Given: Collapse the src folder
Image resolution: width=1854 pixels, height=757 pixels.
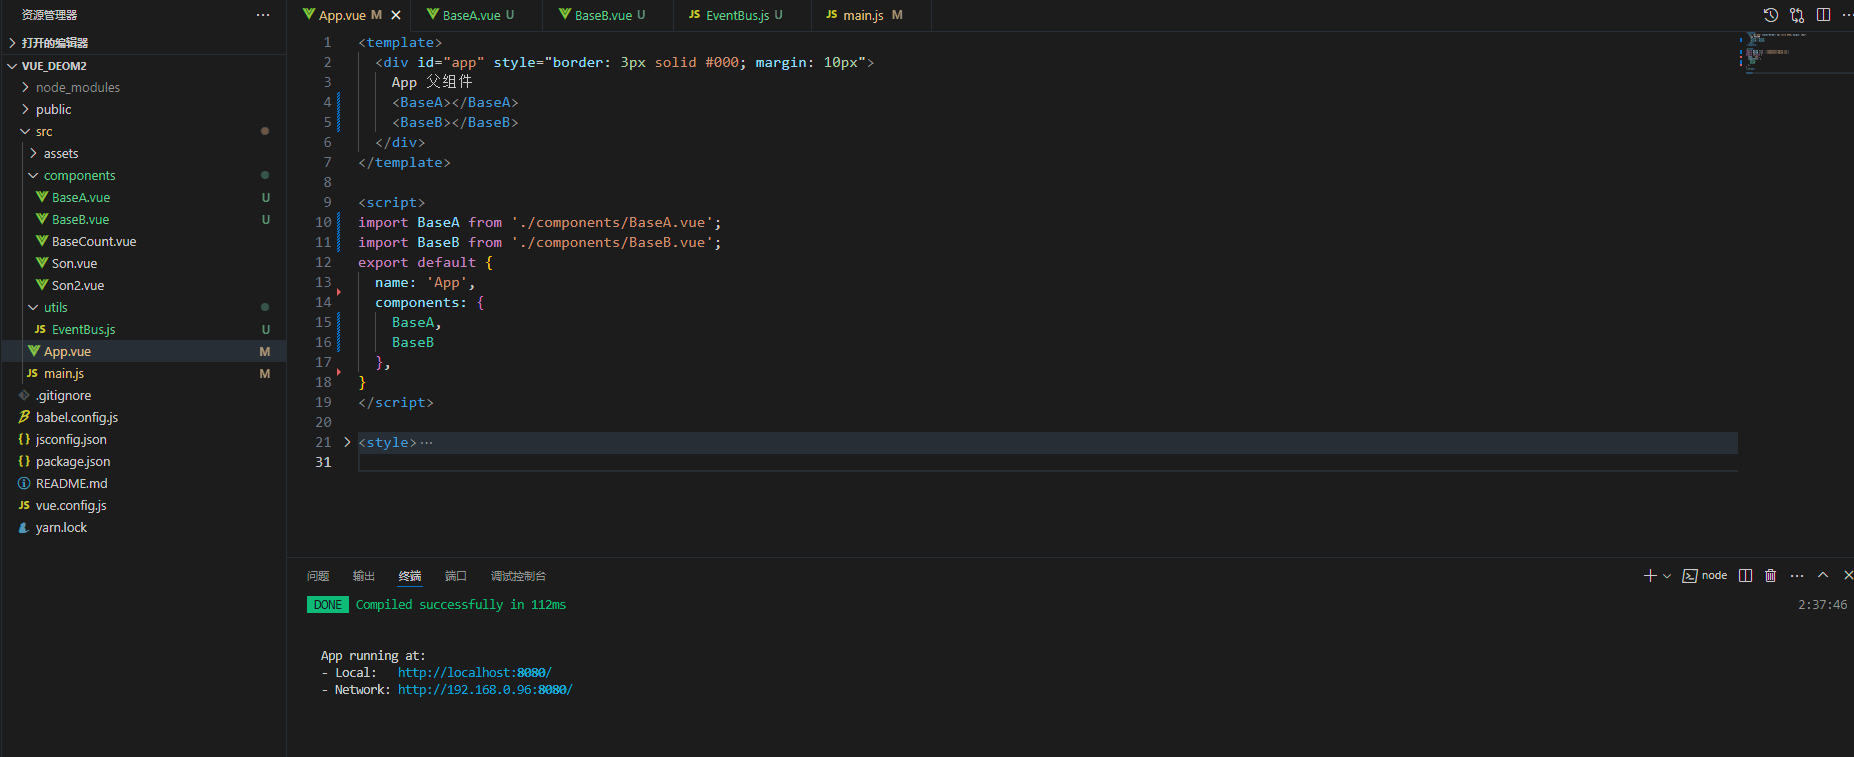Looking at the screenshot, I should (144, 132).
